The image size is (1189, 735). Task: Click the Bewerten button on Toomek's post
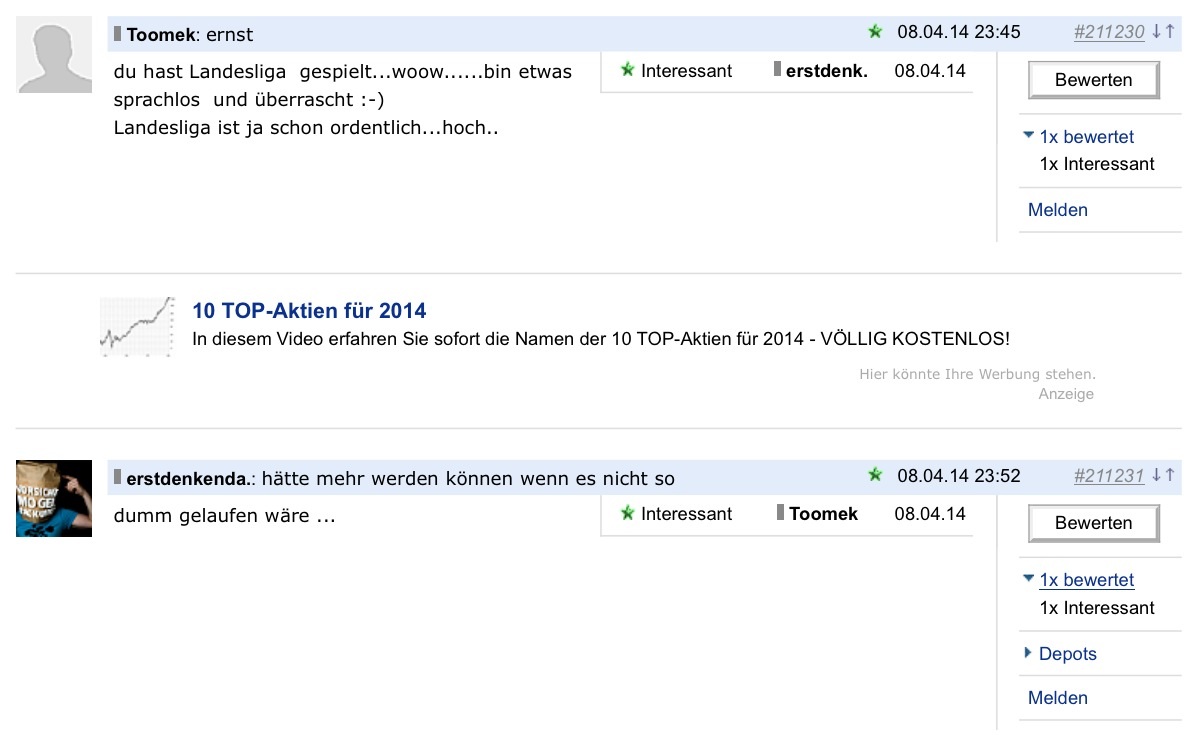[x=1093, y=80]
